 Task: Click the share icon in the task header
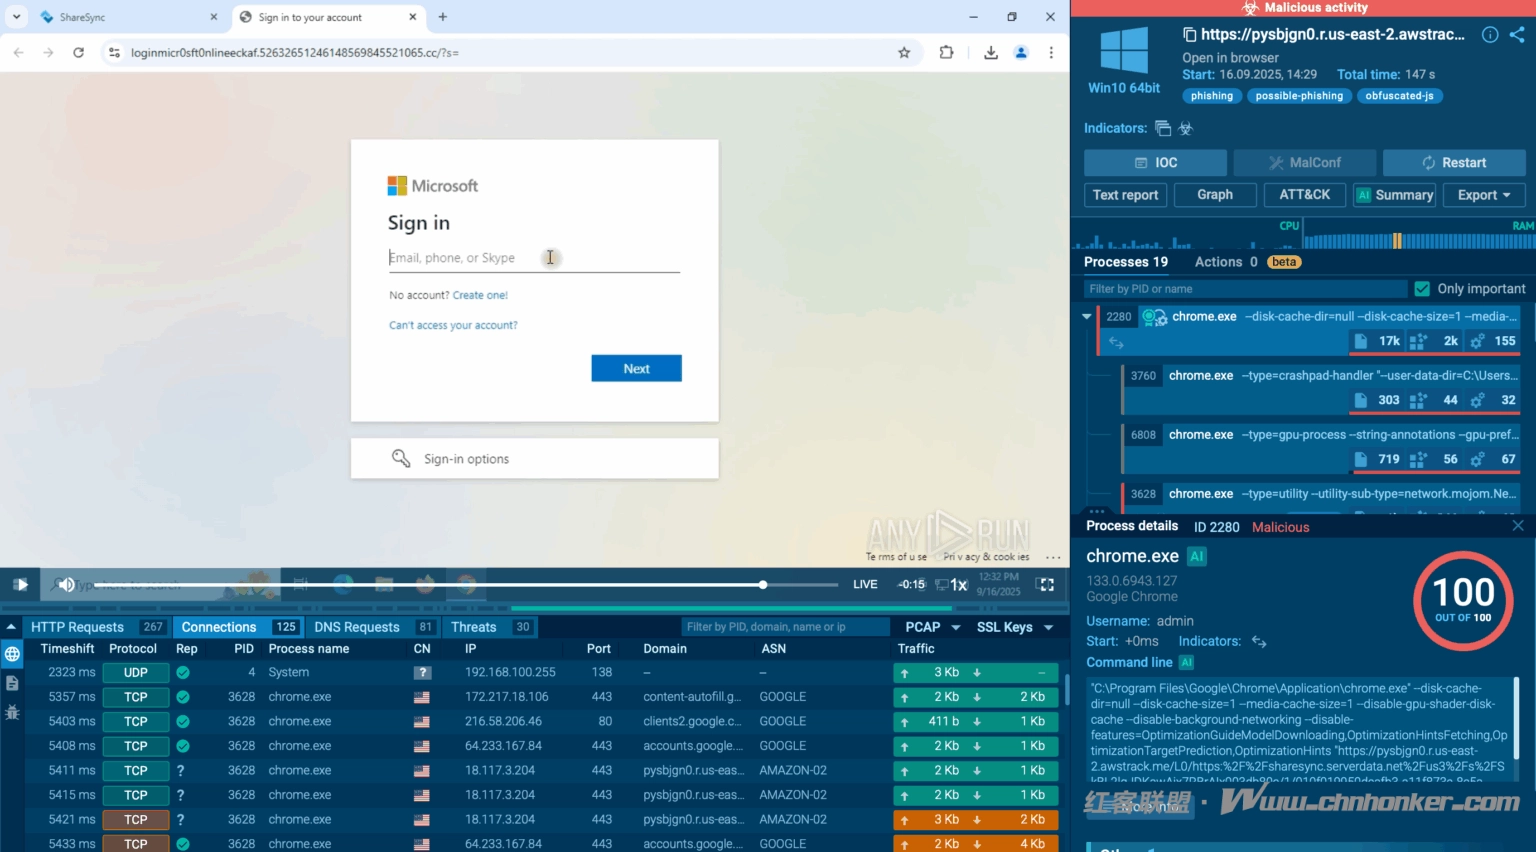point(1517,35)
